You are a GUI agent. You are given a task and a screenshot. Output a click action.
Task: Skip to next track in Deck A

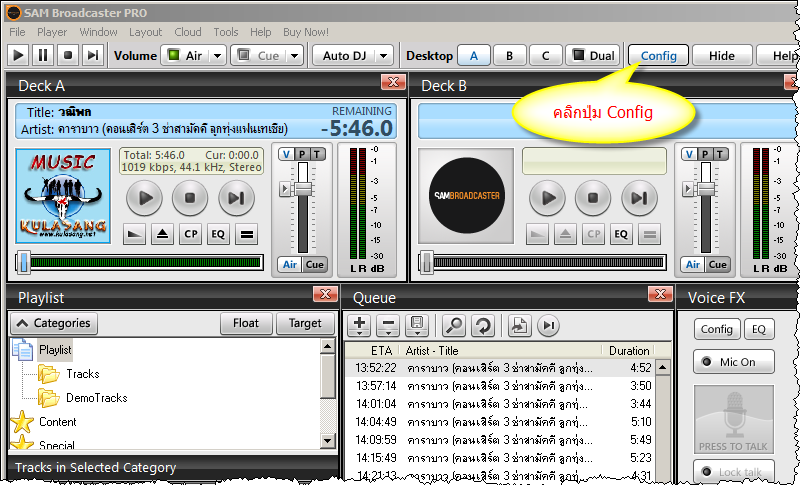pos(236,198)
